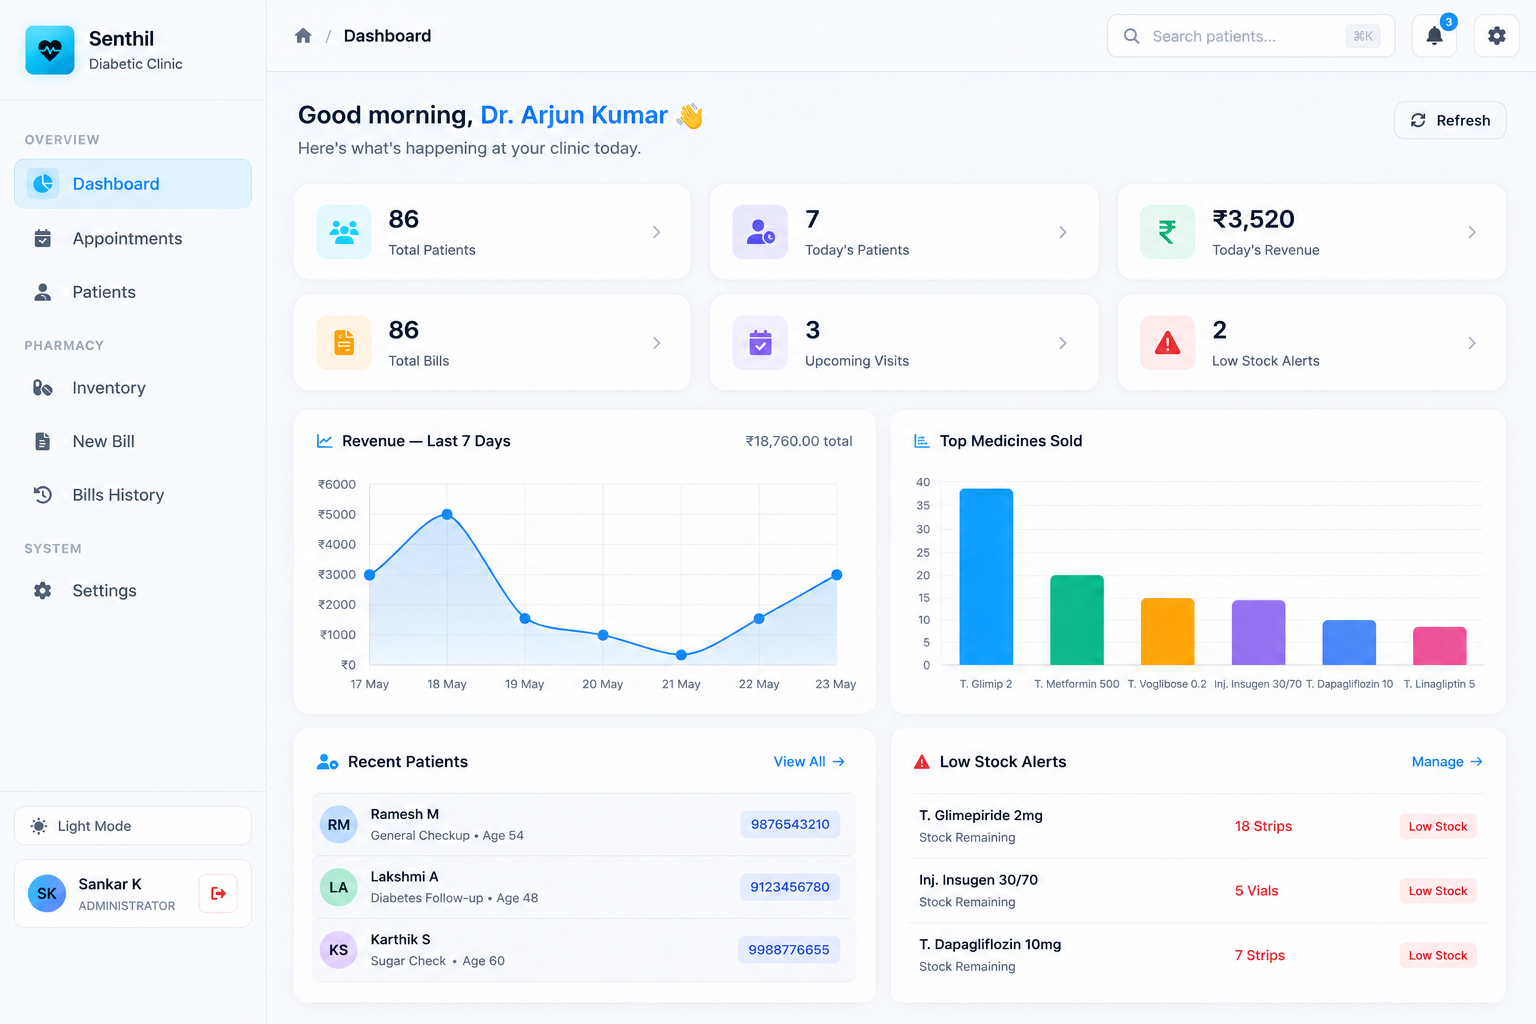The height and width of the screenshot is (1024, 1536).
Task: Click View All recent patients link
Action: [x=809, y=762]
